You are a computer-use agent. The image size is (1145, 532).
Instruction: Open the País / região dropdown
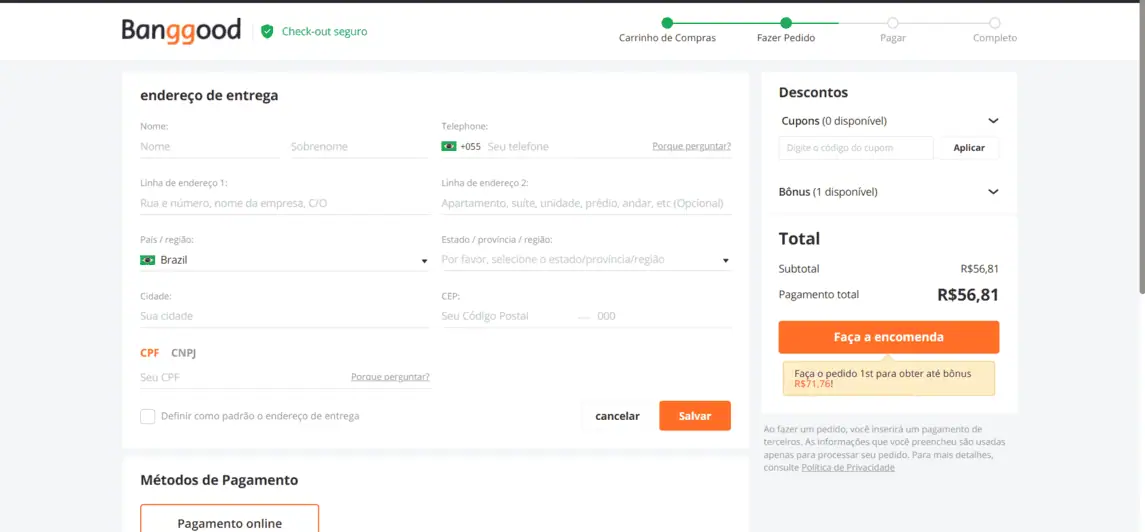pyautogui.click(x=285, y=260)
